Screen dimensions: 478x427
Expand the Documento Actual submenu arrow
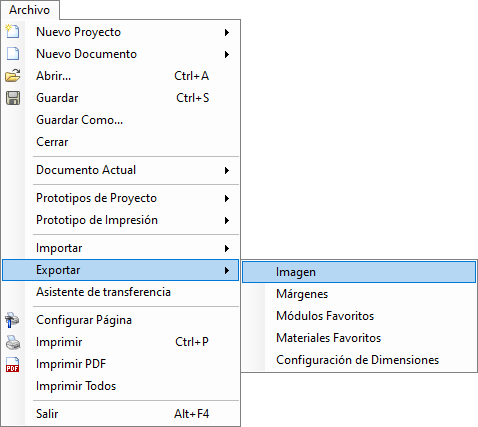tap(227, 170)
